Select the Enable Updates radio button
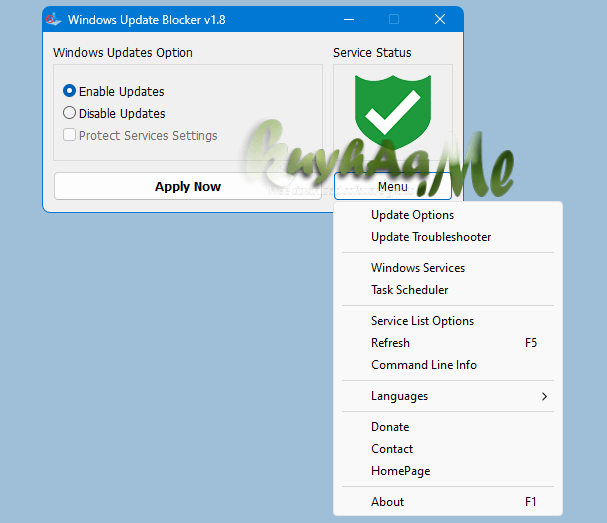This screenshot has height=523, width=607. click(x=69, y=91)
